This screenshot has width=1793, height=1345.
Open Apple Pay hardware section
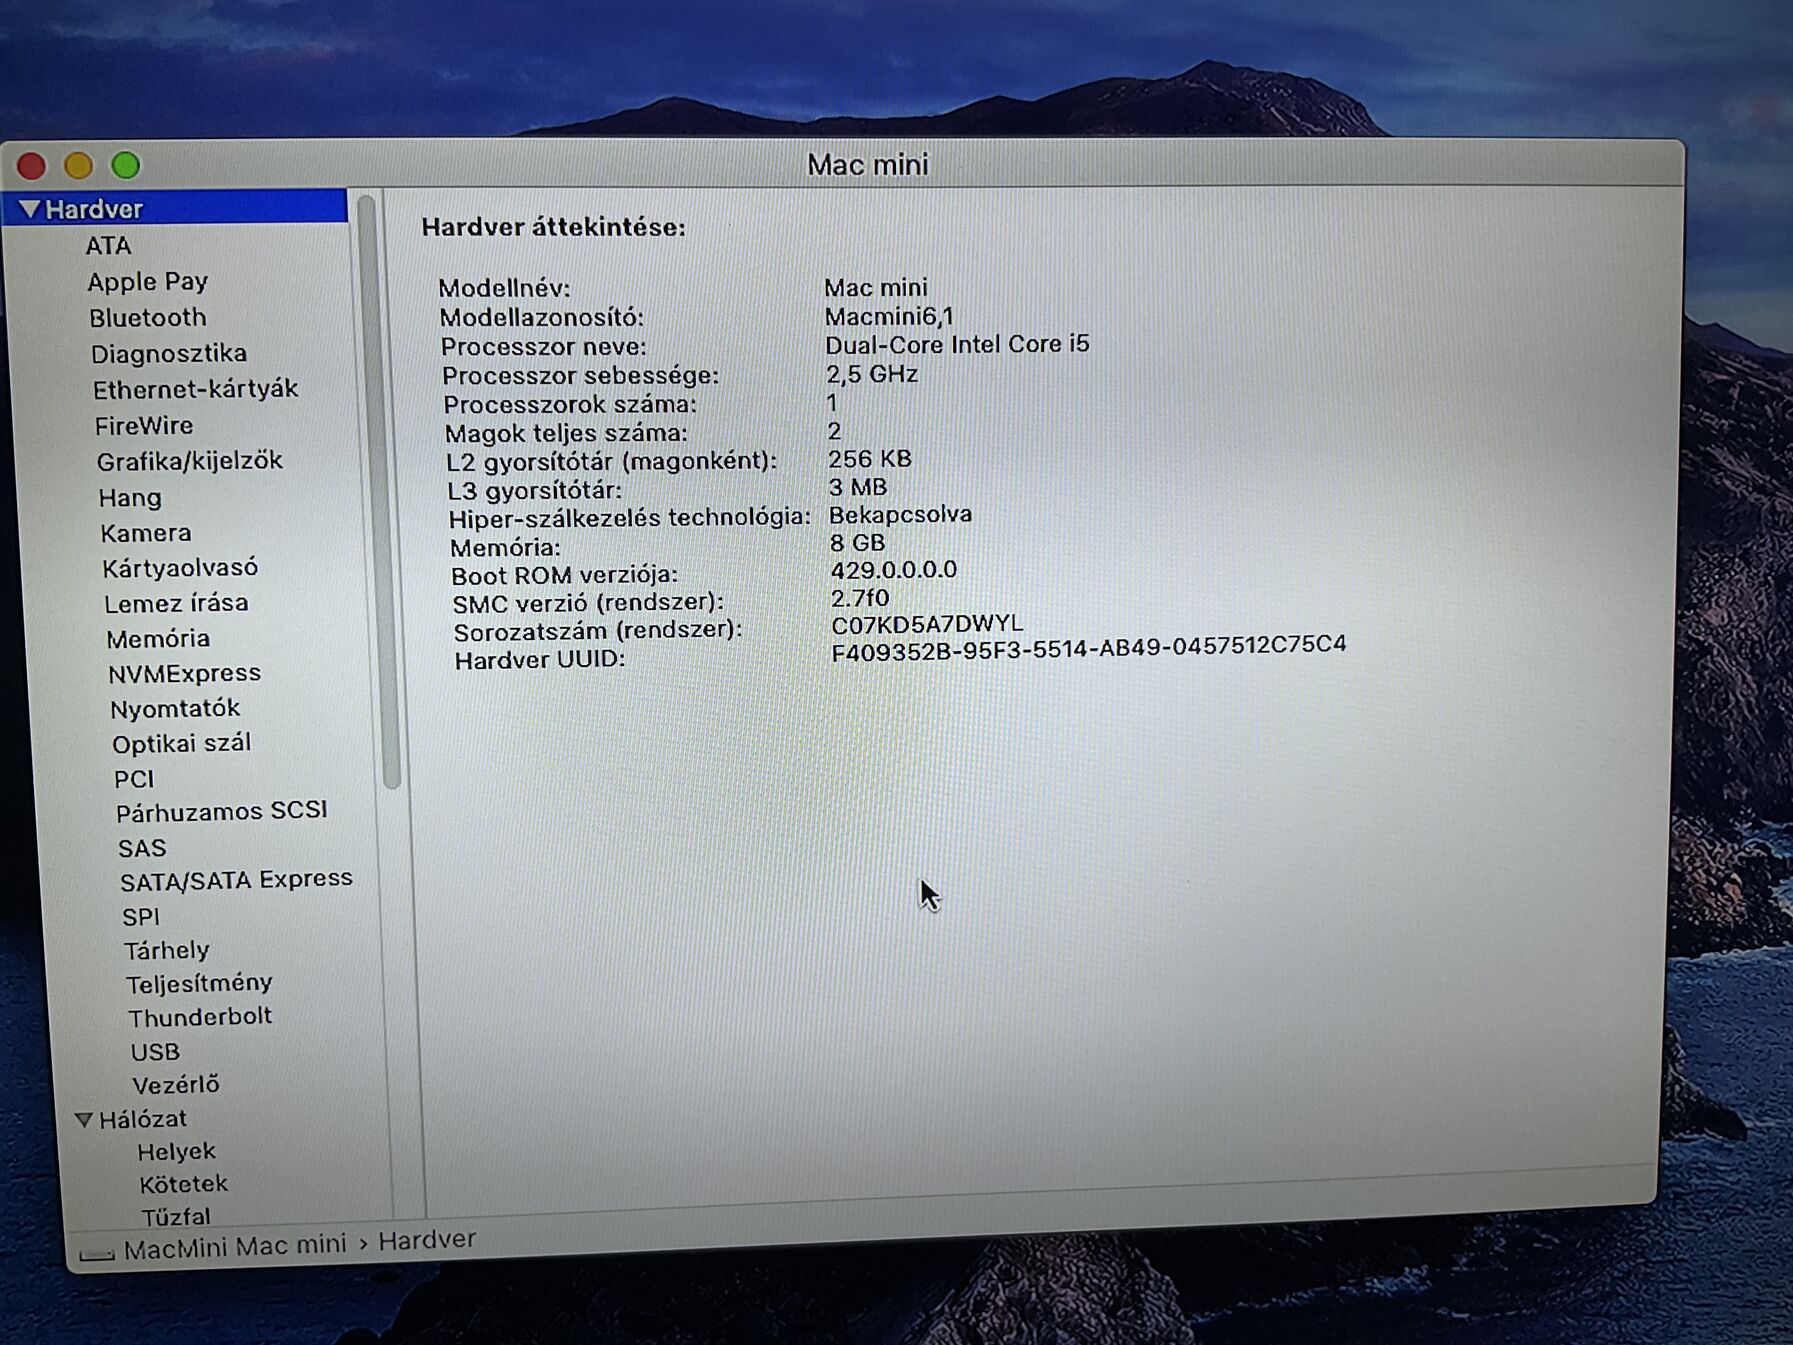pyautogui.click(x=147, y=282)
